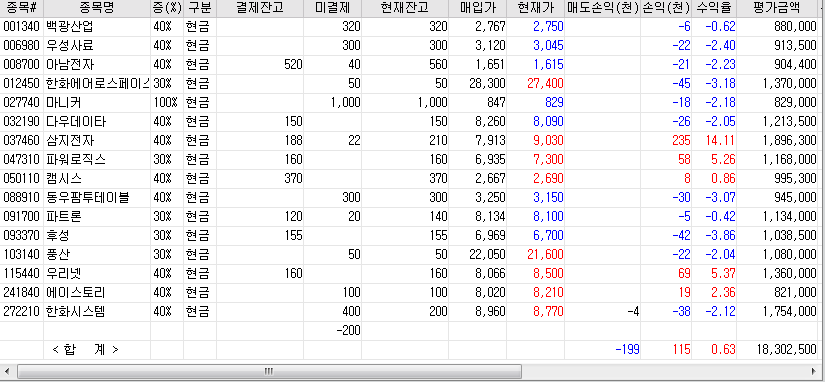Click stock code 001340

click(x=21, y=27)
